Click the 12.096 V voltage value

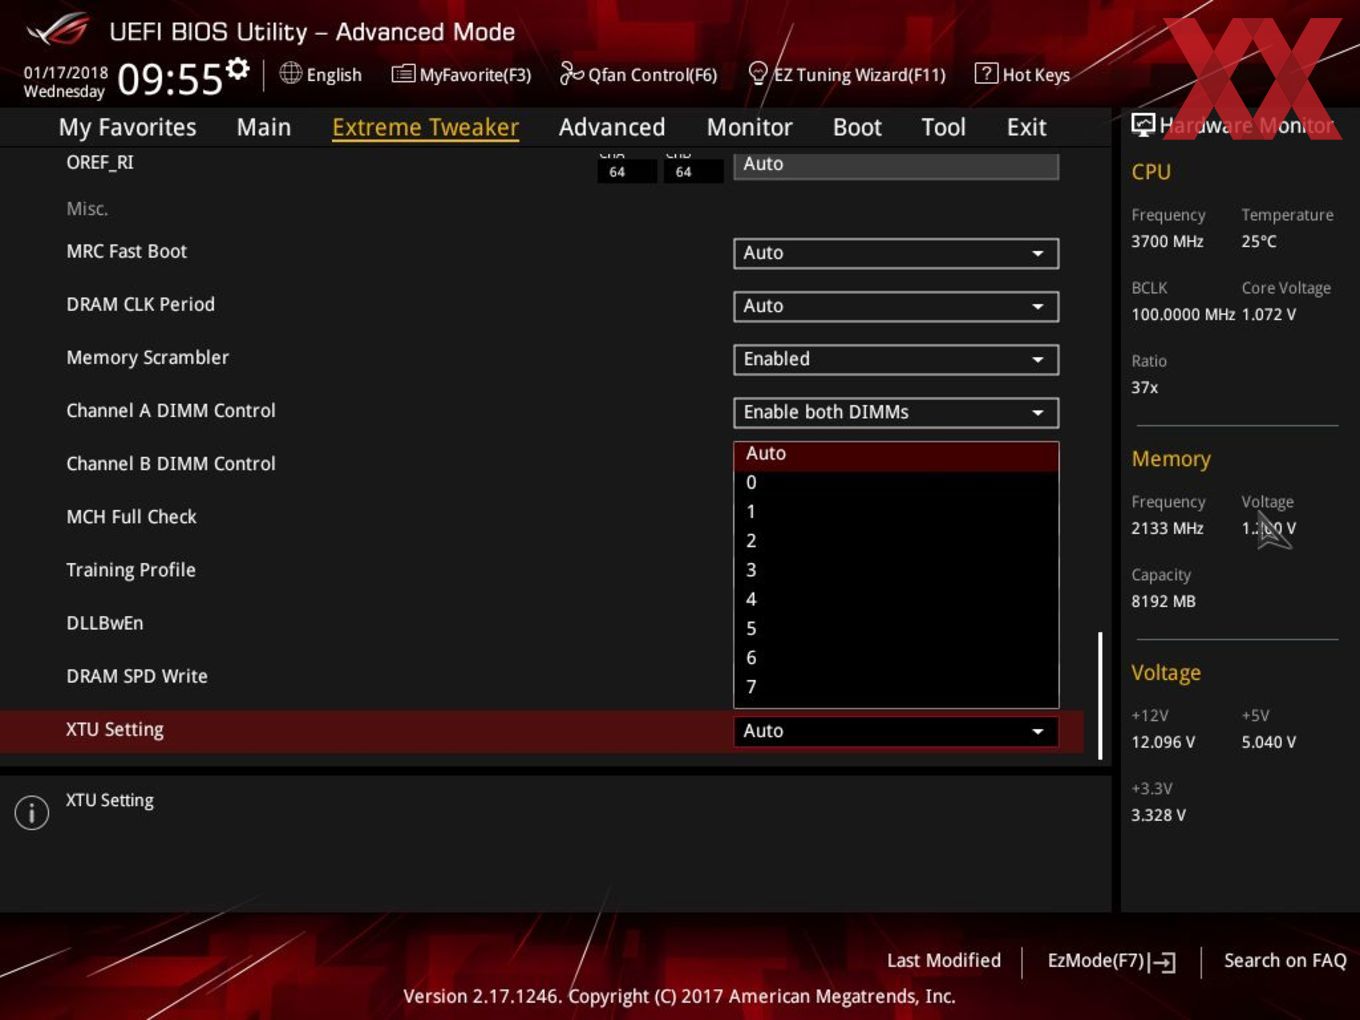pyautogui.click(x=1162, y=742)
